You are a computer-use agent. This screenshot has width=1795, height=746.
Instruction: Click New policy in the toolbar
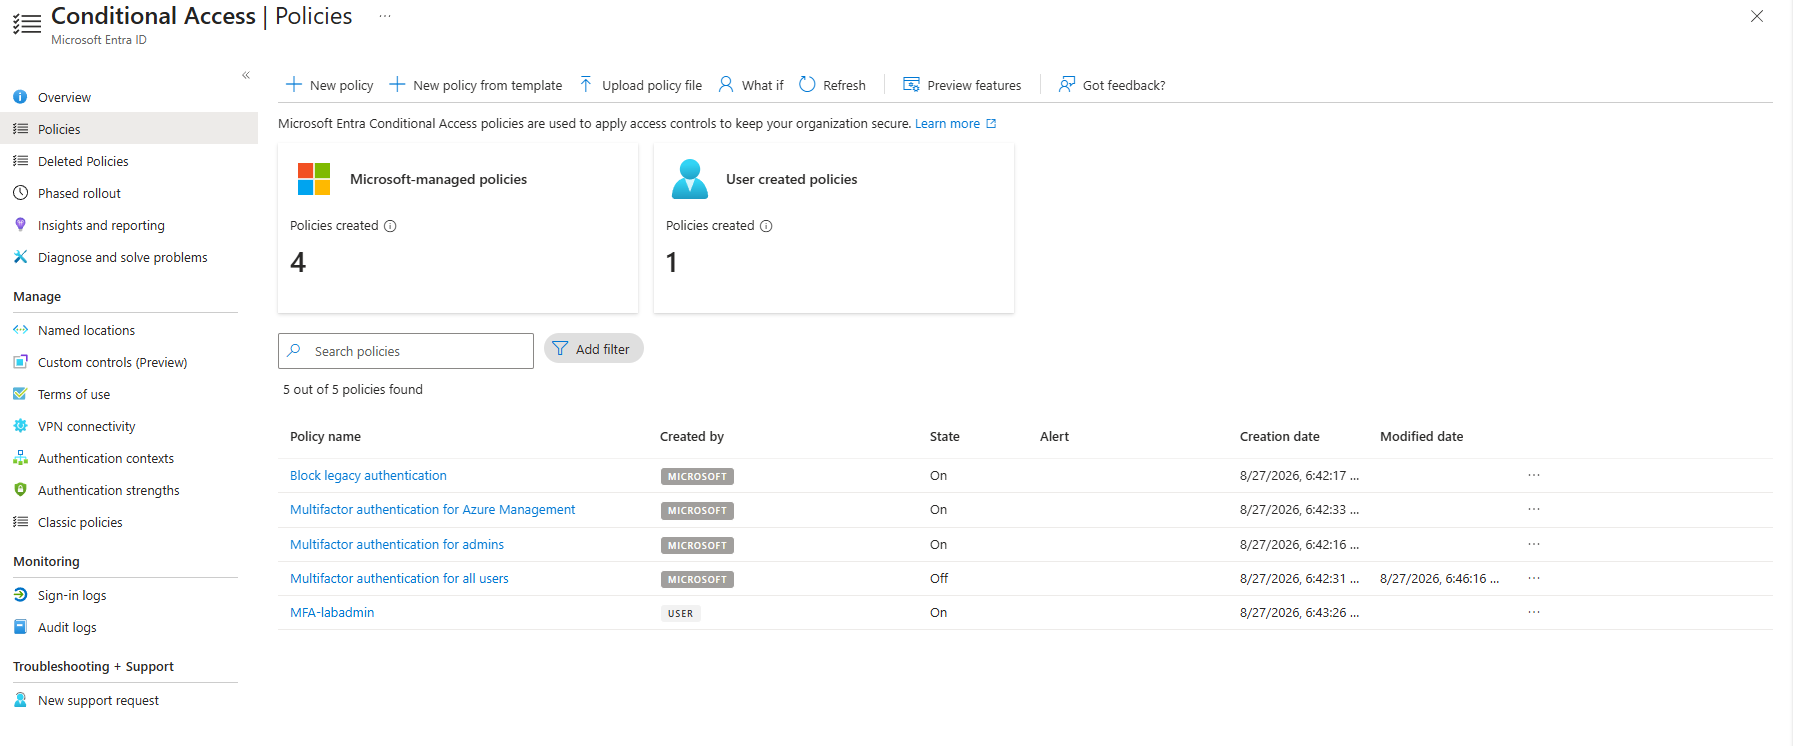pyautogui.click(x=330, y=85)
